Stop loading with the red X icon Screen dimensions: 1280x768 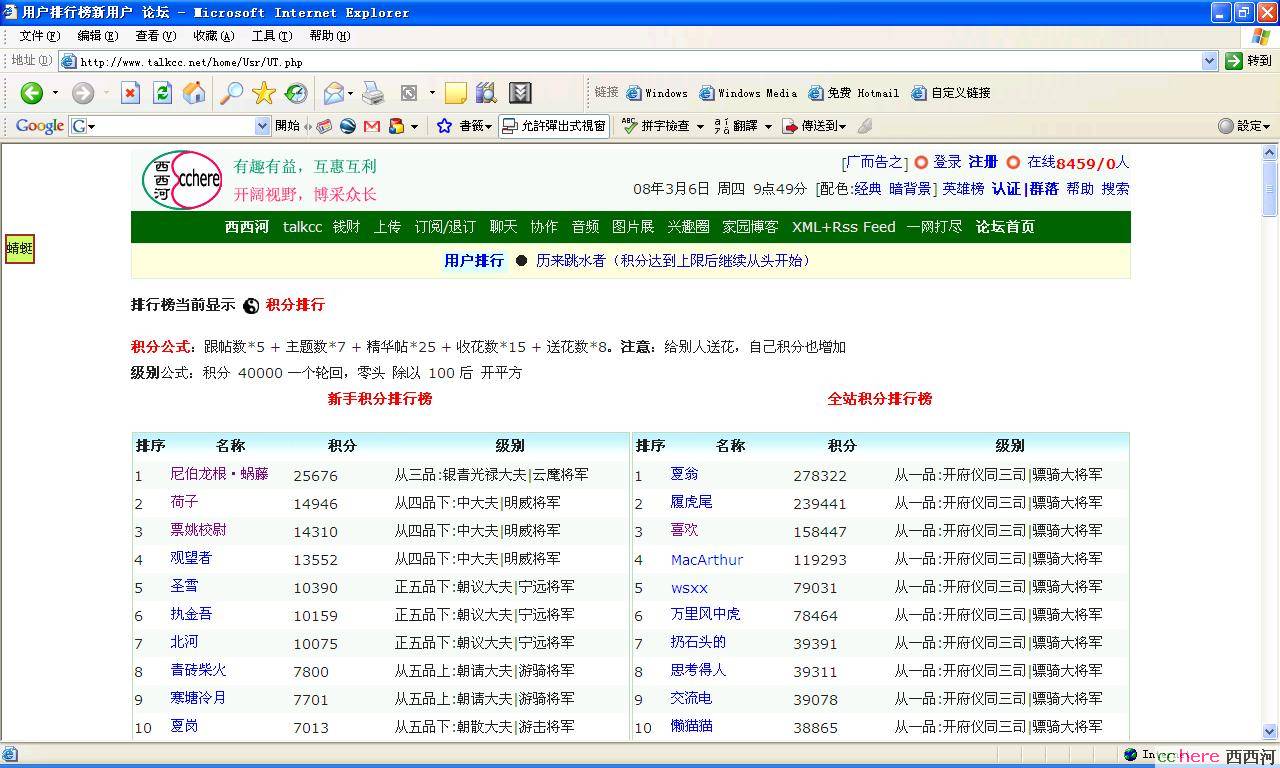(x=130, y=93)
